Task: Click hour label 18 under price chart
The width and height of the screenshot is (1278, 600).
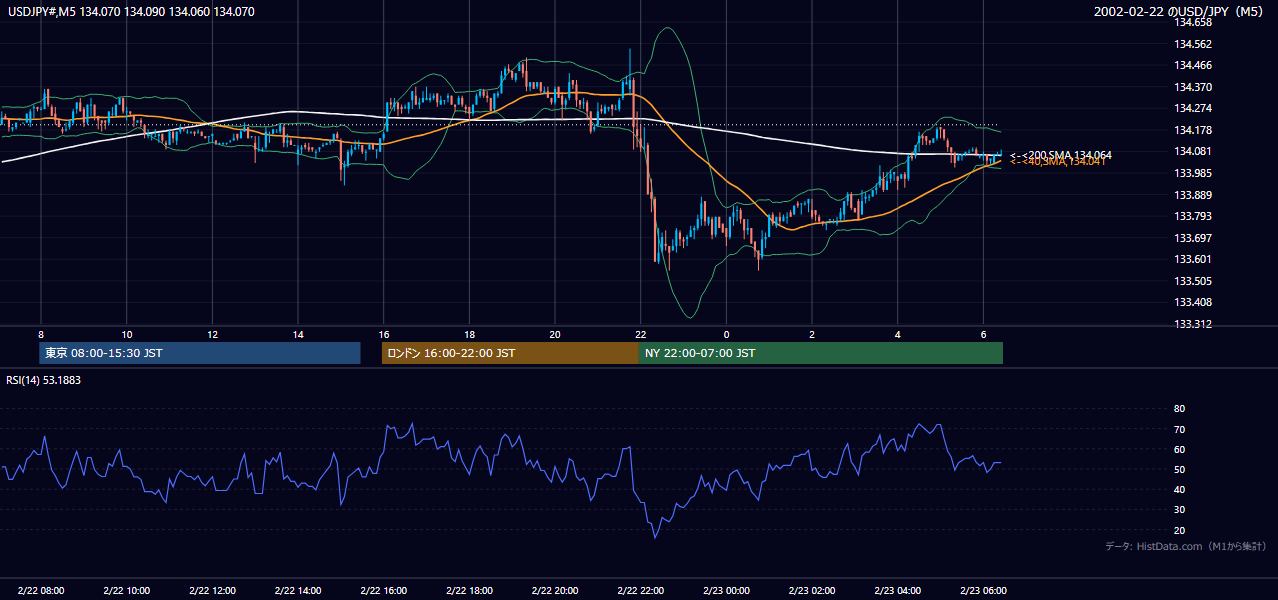Action: (x=469, y=334)
